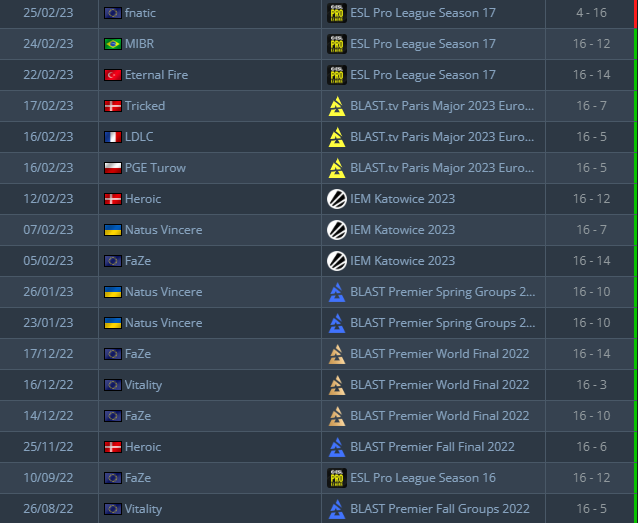Click the IEM Katowice logo on the Heroic 12/02/23 row
The image size is (638, 523).
337,199
